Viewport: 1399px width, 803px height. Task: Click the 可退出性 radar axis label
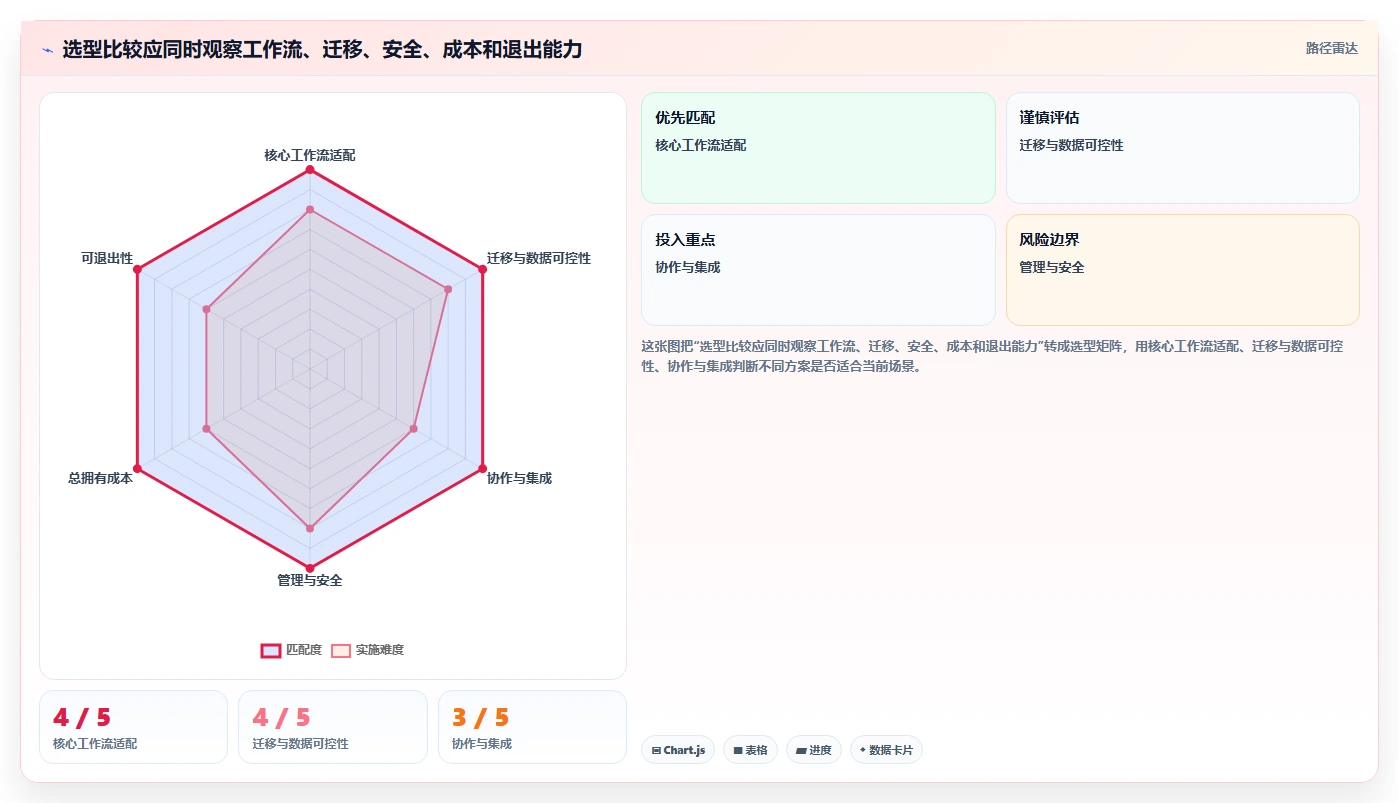[x=107, y=258]
